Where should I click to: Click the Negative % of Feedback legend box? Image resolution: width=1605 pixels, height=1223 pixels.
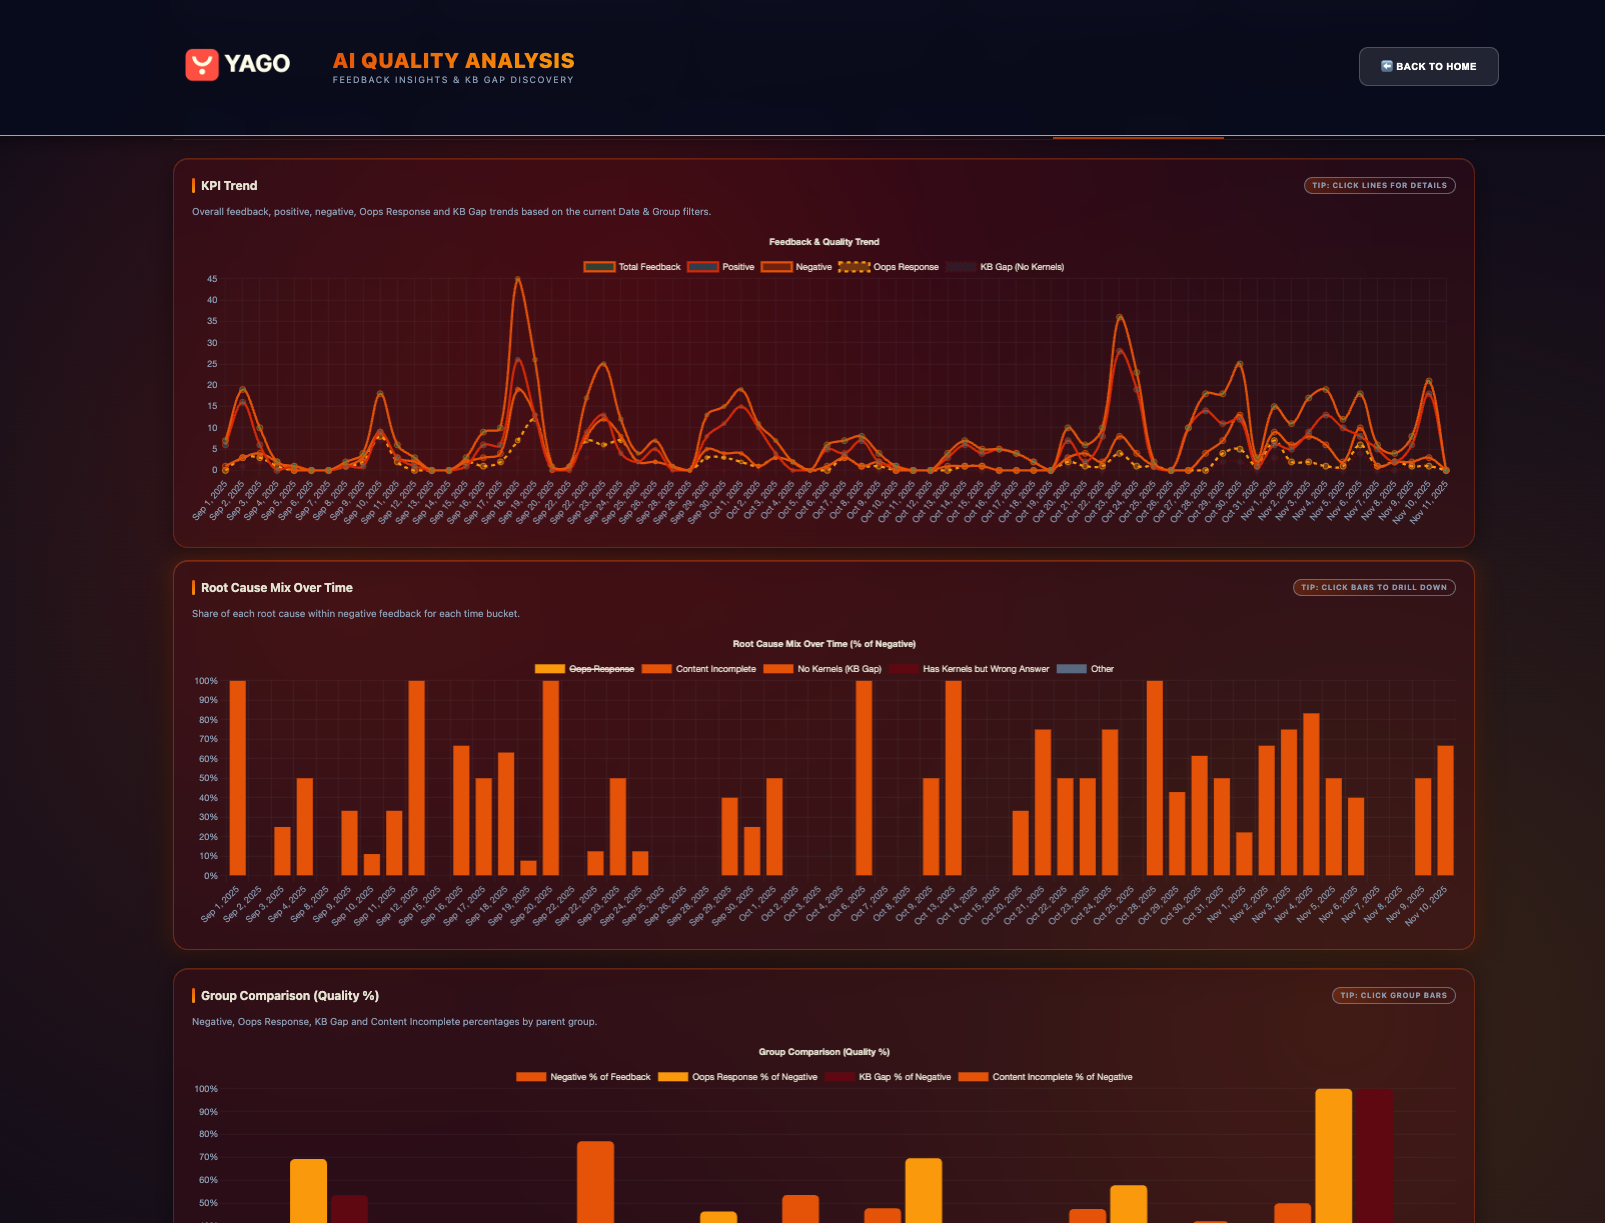[531, 1077]
